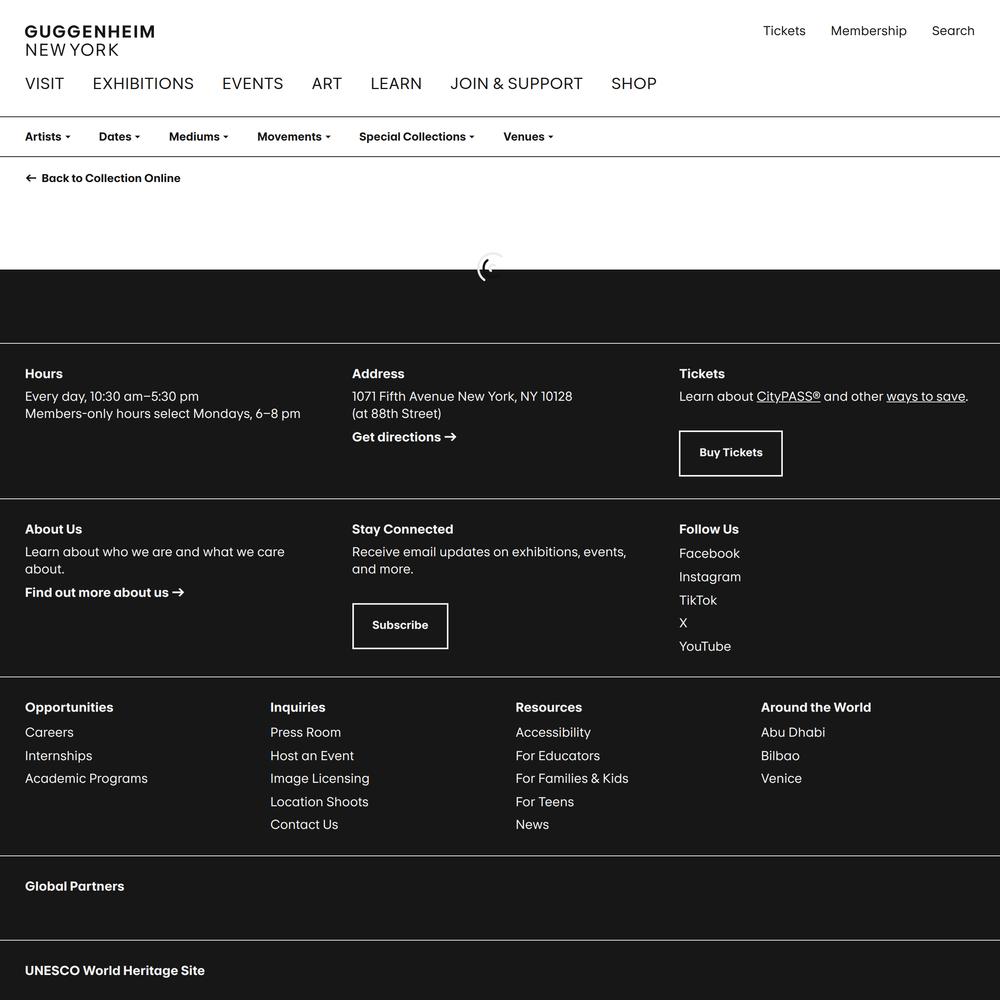
Task: Click the Guggenheim New York logo
Action: click(90, 41)
